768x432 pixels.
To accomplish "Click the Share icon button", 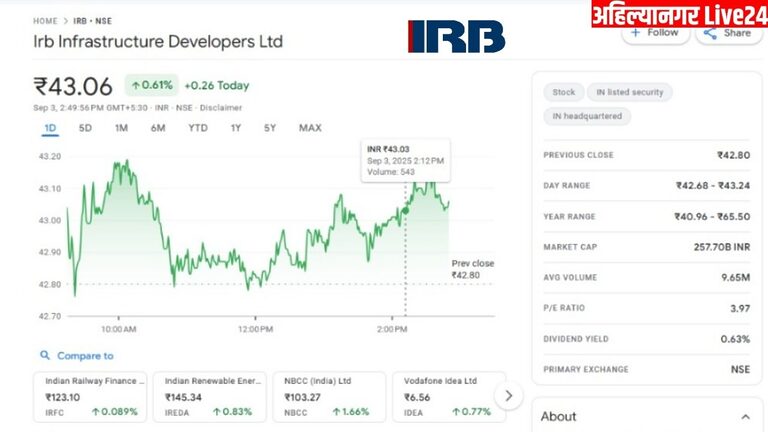I will point(727,33).
